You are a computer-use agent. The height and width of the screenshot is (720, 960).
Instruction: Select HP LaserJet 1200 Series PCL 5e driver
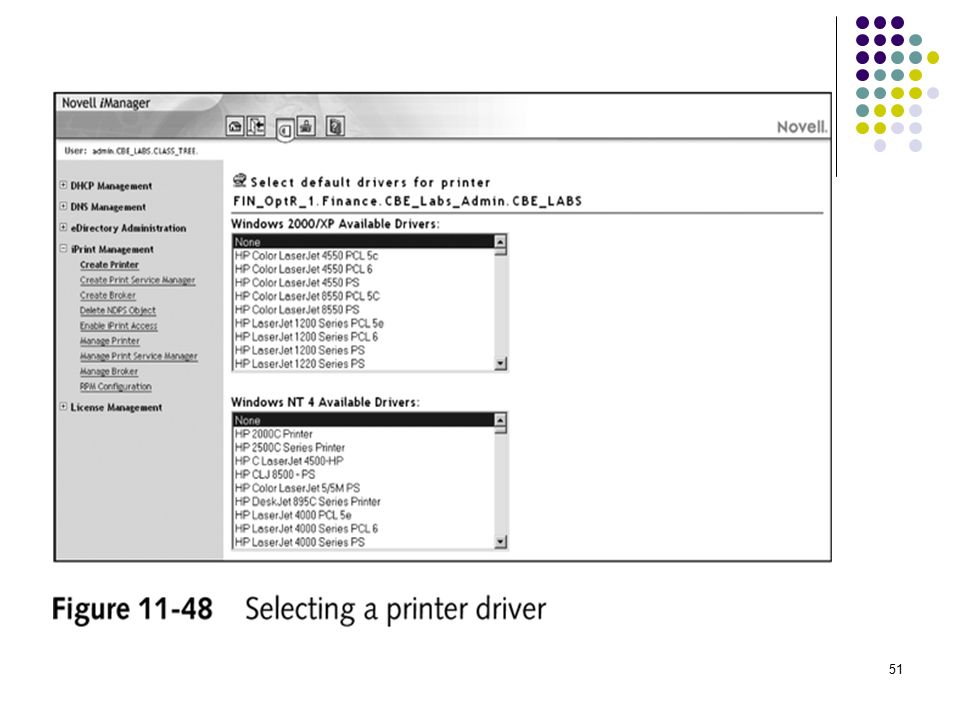tap(364, 323)
